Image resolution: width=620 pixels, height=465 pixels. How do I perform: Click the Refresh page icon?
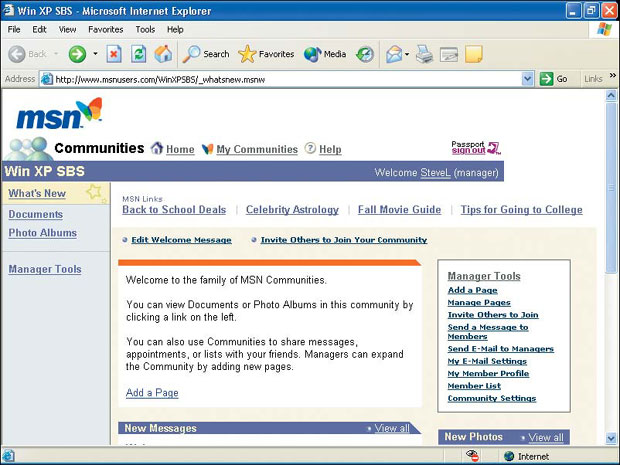(x=139, y=54)
